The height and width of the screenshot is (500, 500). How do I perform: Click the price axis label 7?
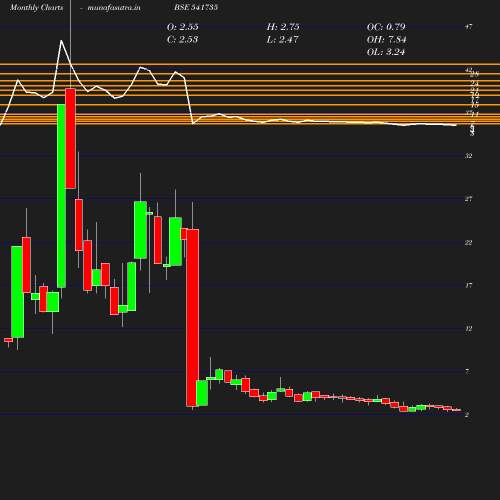[x=467, y=371]
